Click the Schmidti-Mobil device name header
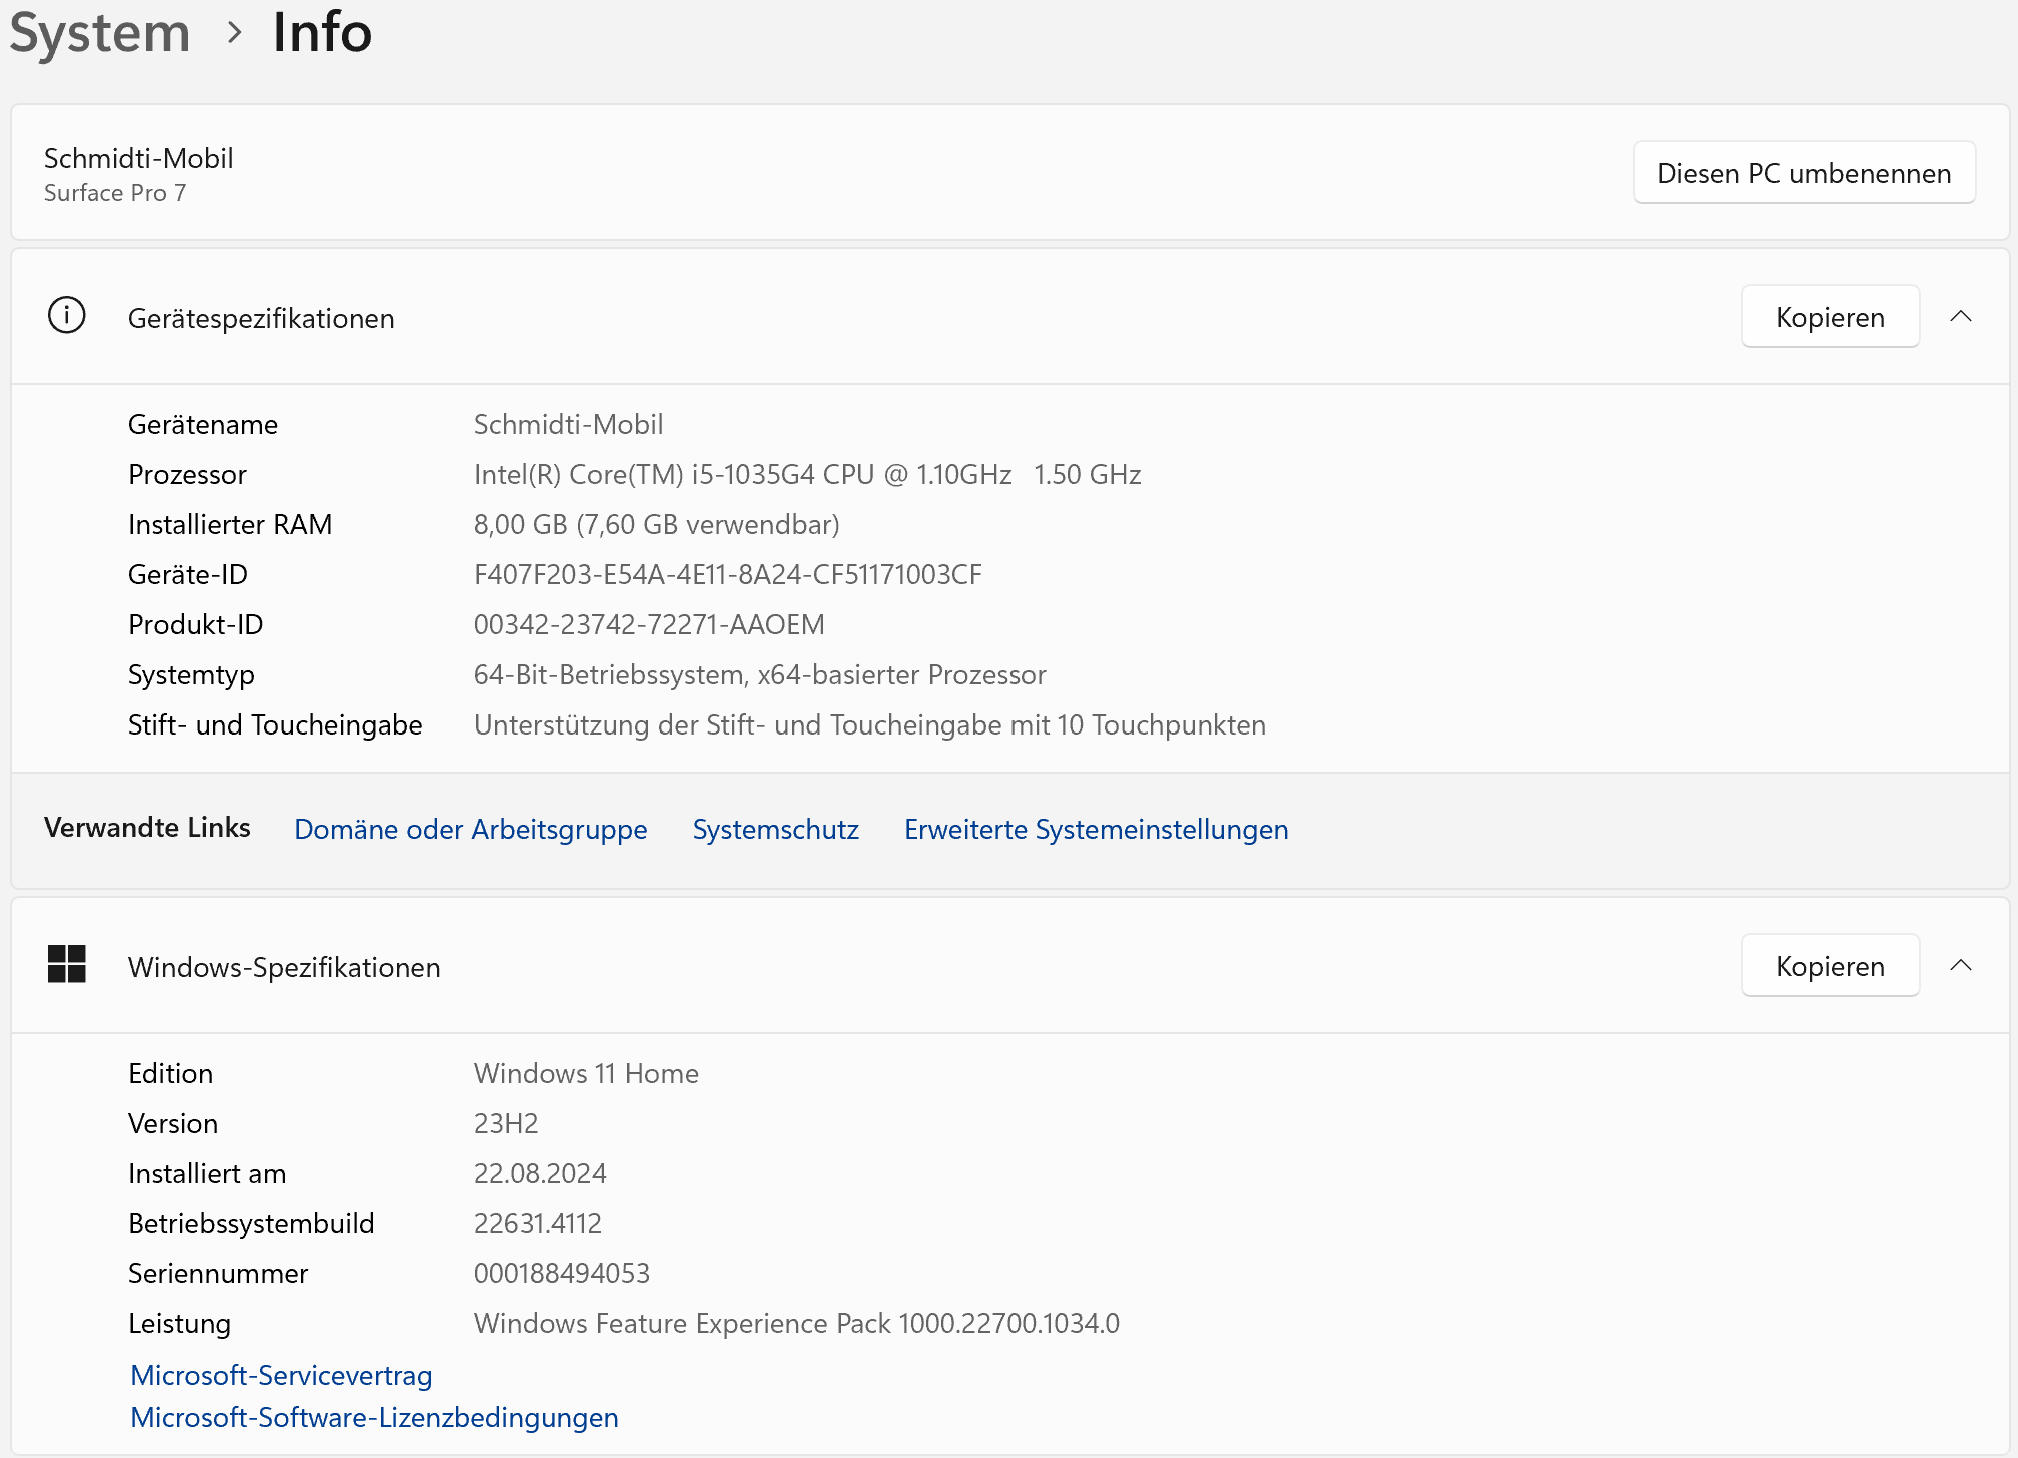 coord(138,158)
